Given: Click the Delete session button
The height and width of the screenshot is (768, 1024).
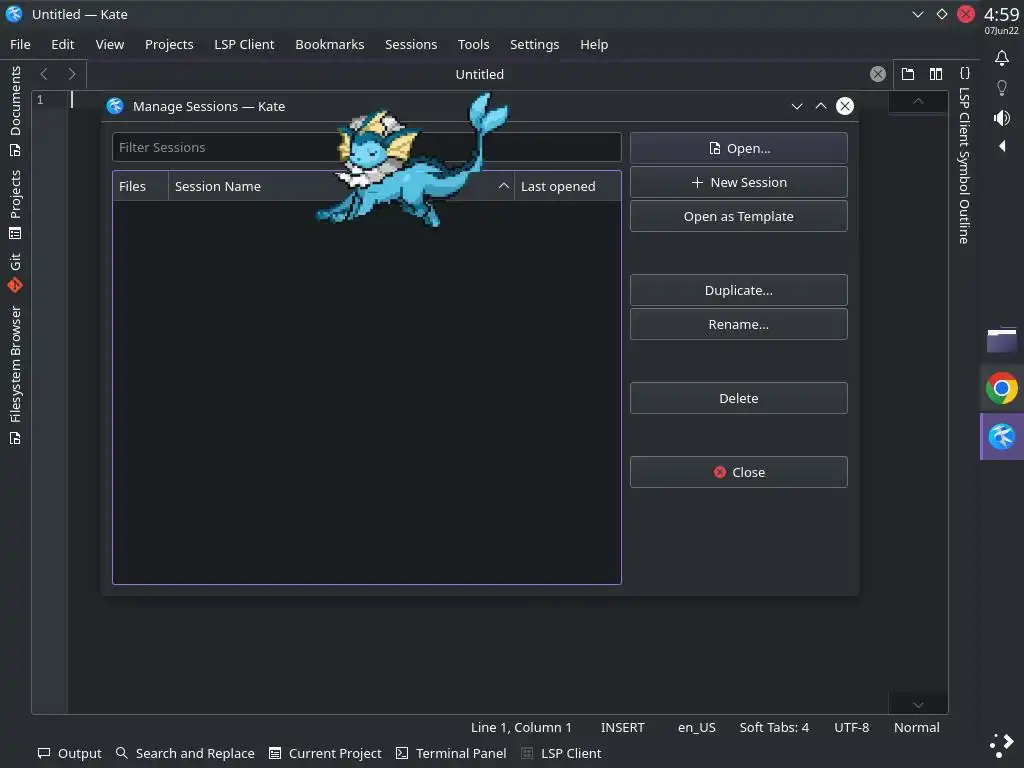Looking at the screenshot, I should pos(739,398).
